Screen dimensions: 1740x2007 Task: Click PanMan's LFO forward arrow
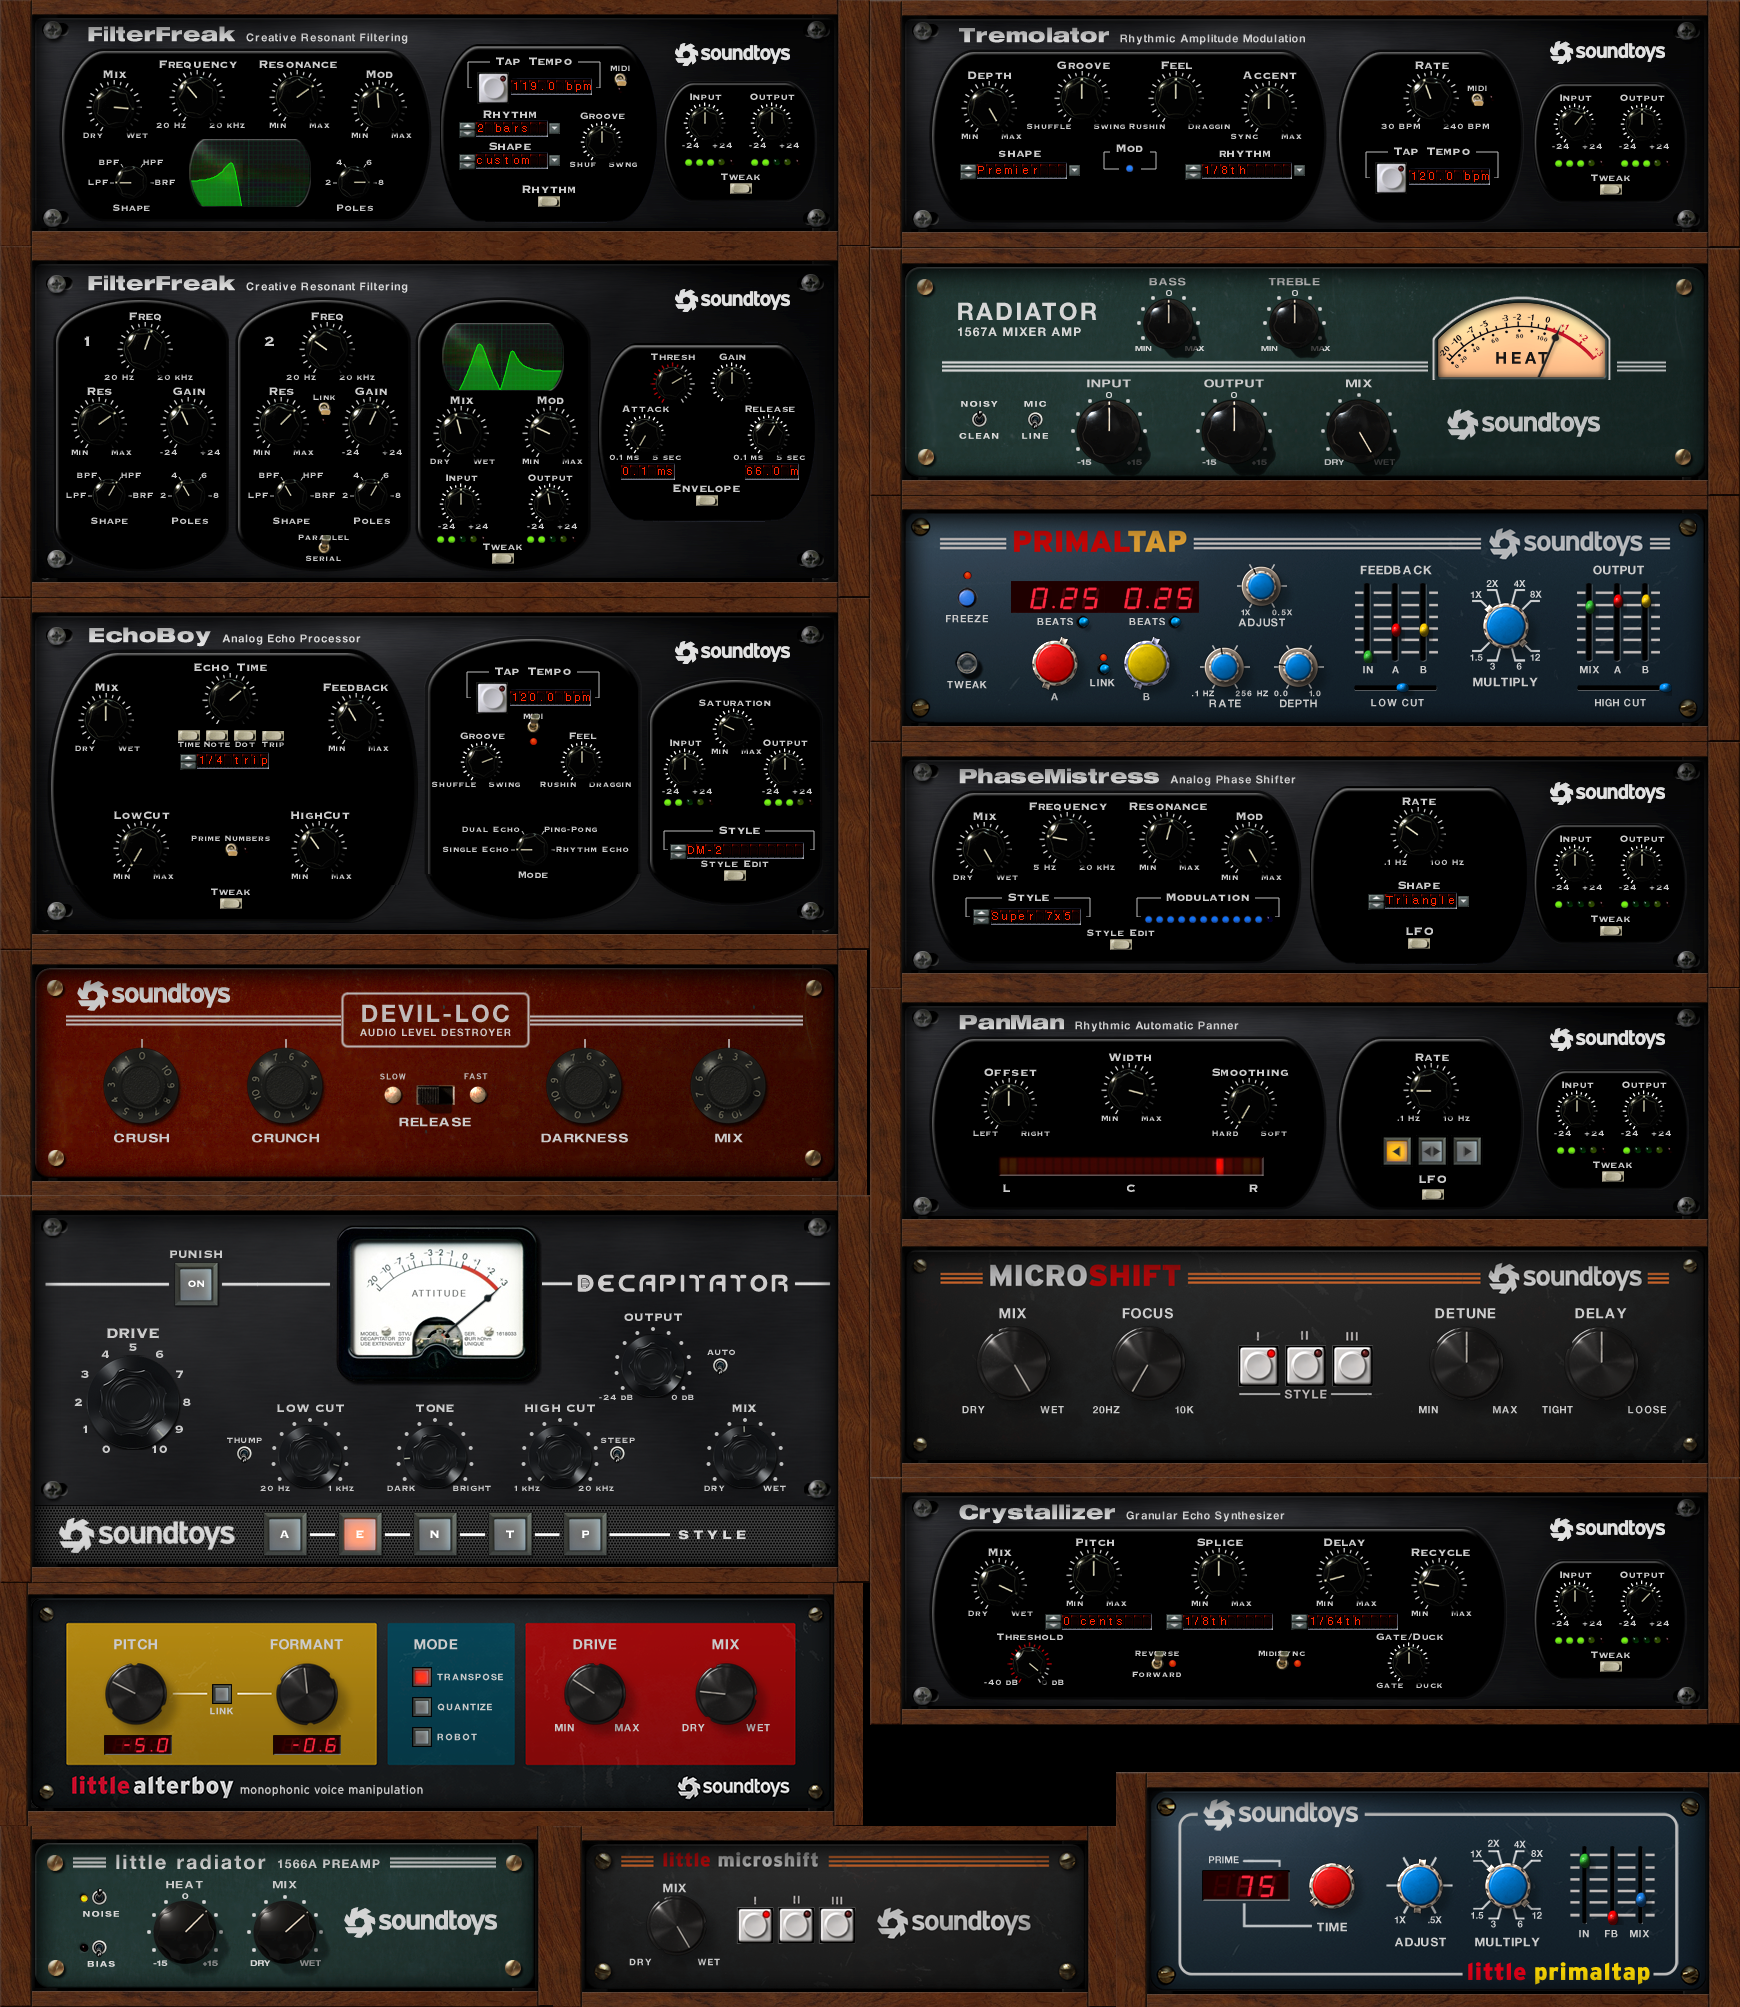coord(1468,1151)
